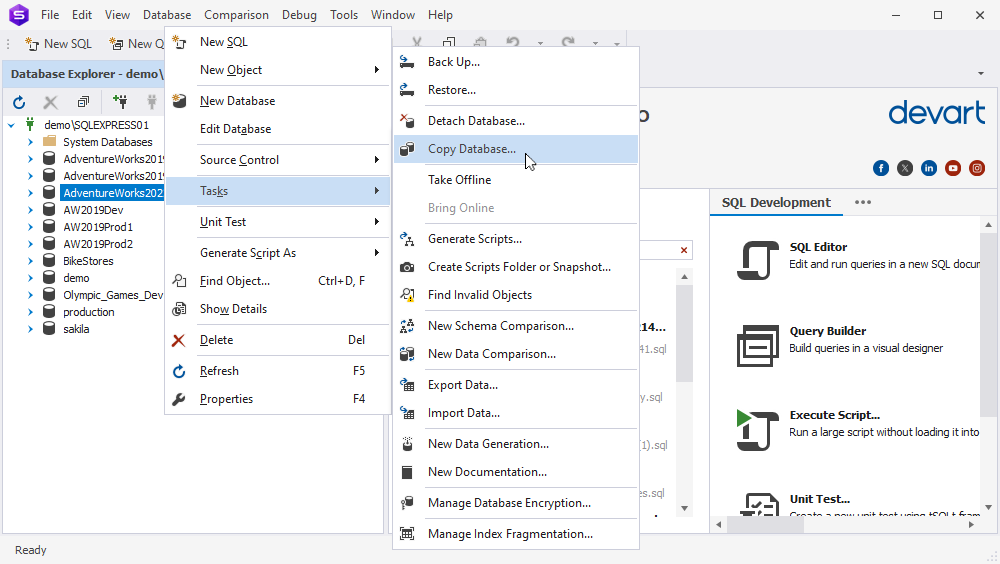Click the Execute Script icon on start page
The height and width of the screenshot is (564, 1000).
758,431
